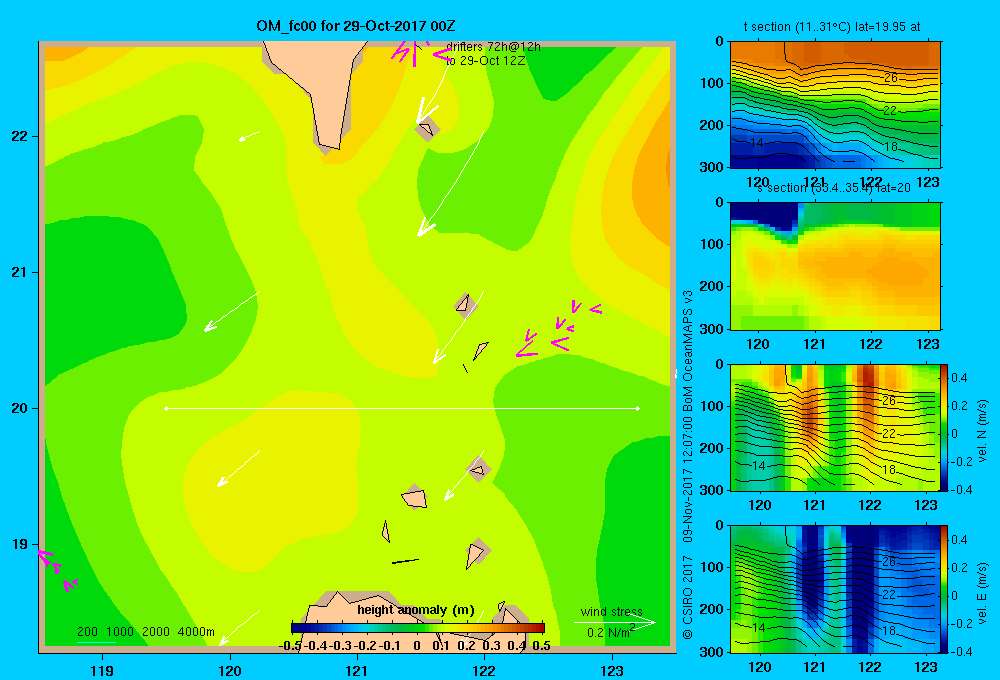The height and width of the screenshot is (680, 1000).
Task: Click the 'drifters 72h@12h' label
Action: pyautogui.click(x=493, y=47)
